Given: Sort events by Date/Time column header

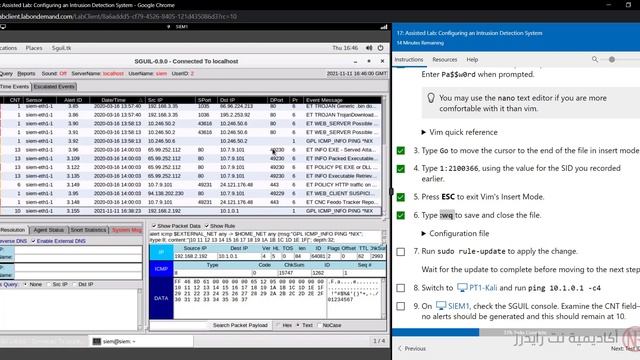Looking at the screenshot, I should point(117,100).
